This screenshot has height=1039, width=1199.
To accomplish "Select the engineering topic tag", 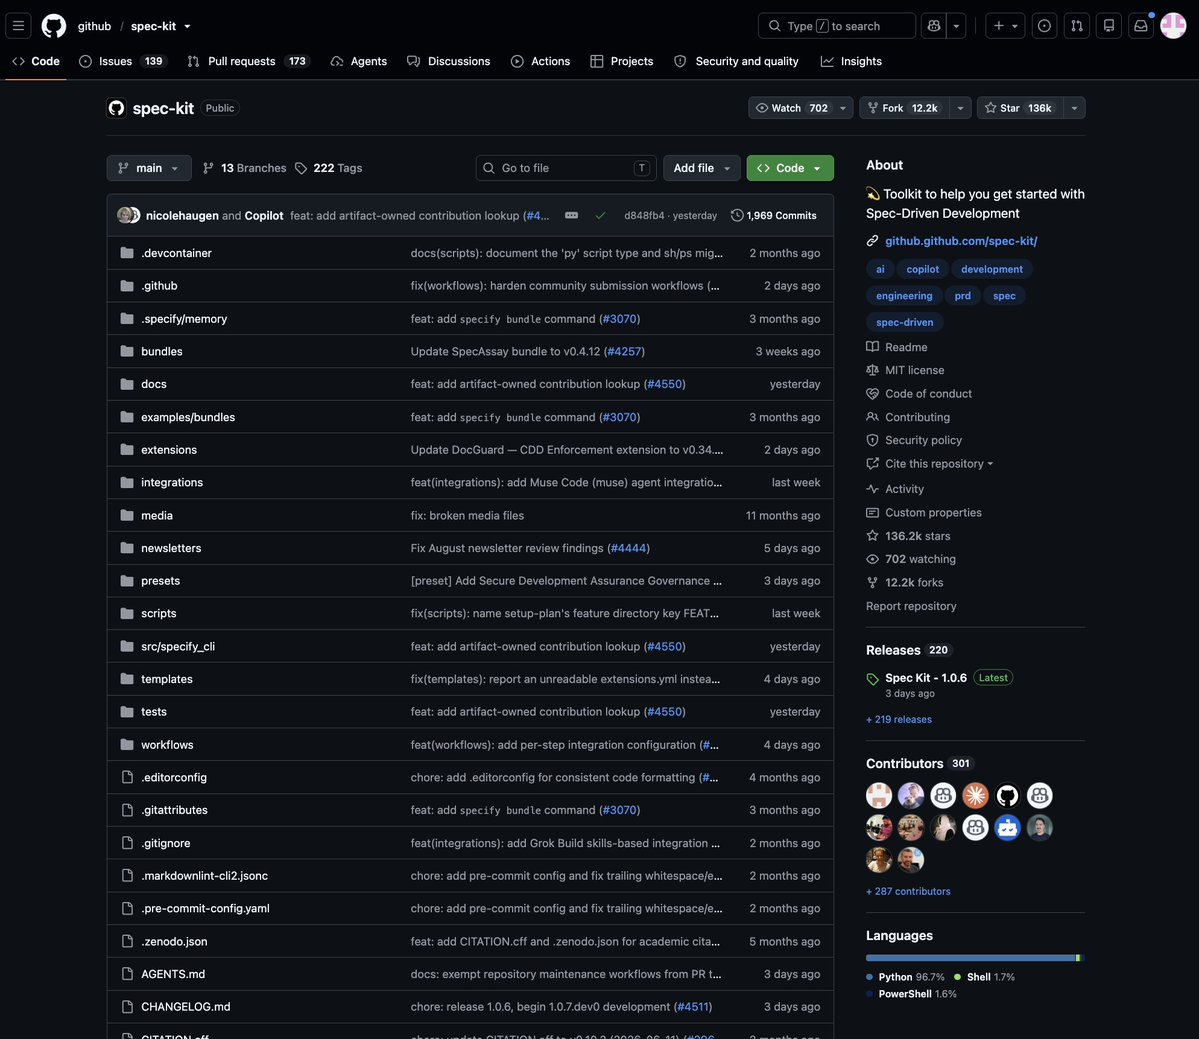I will point(905,296).
